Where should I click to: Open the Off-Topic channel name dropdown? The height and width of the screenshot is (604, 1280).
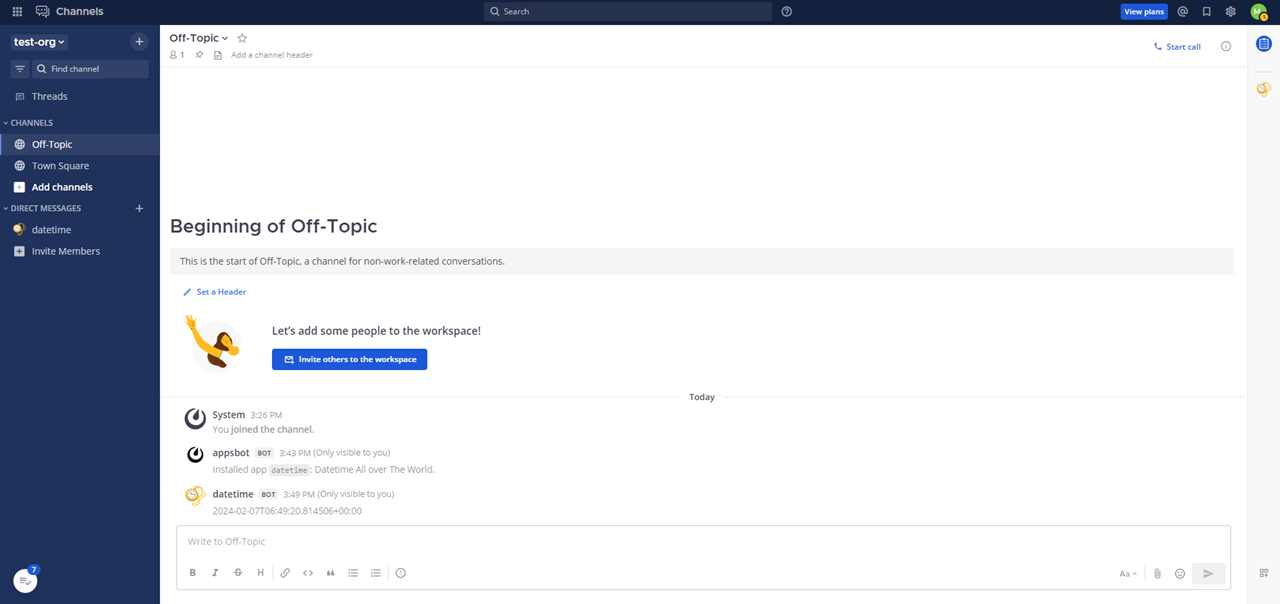pyautogui.click(x=198, y=37)
